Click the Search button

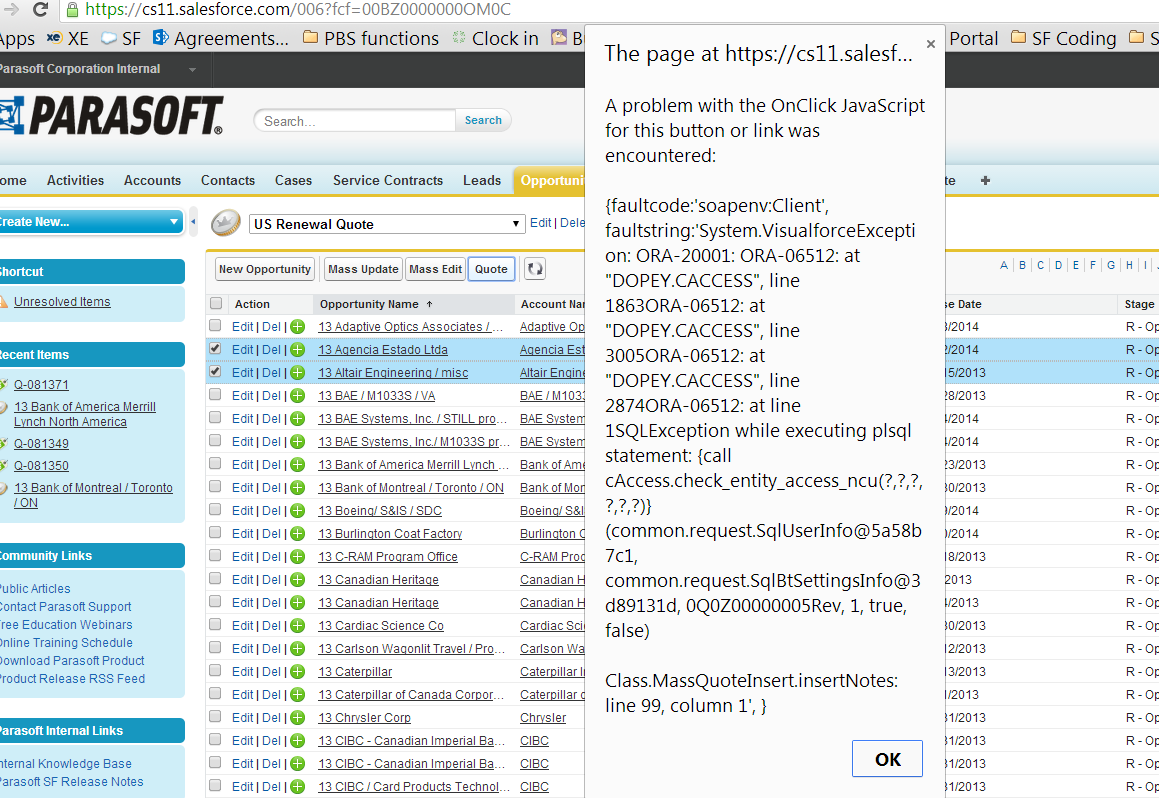pos(483,120)
